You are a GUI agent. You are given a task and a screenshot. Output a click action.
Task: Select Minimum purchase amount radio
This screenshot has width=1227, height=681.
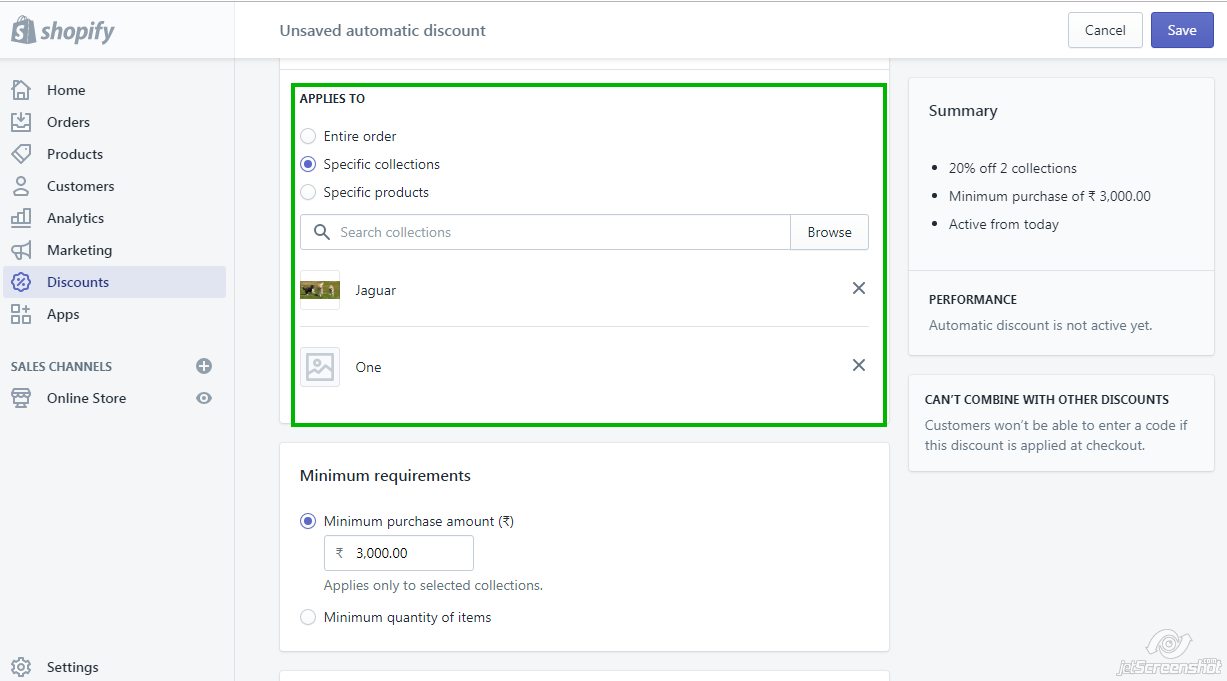[308, 521]
